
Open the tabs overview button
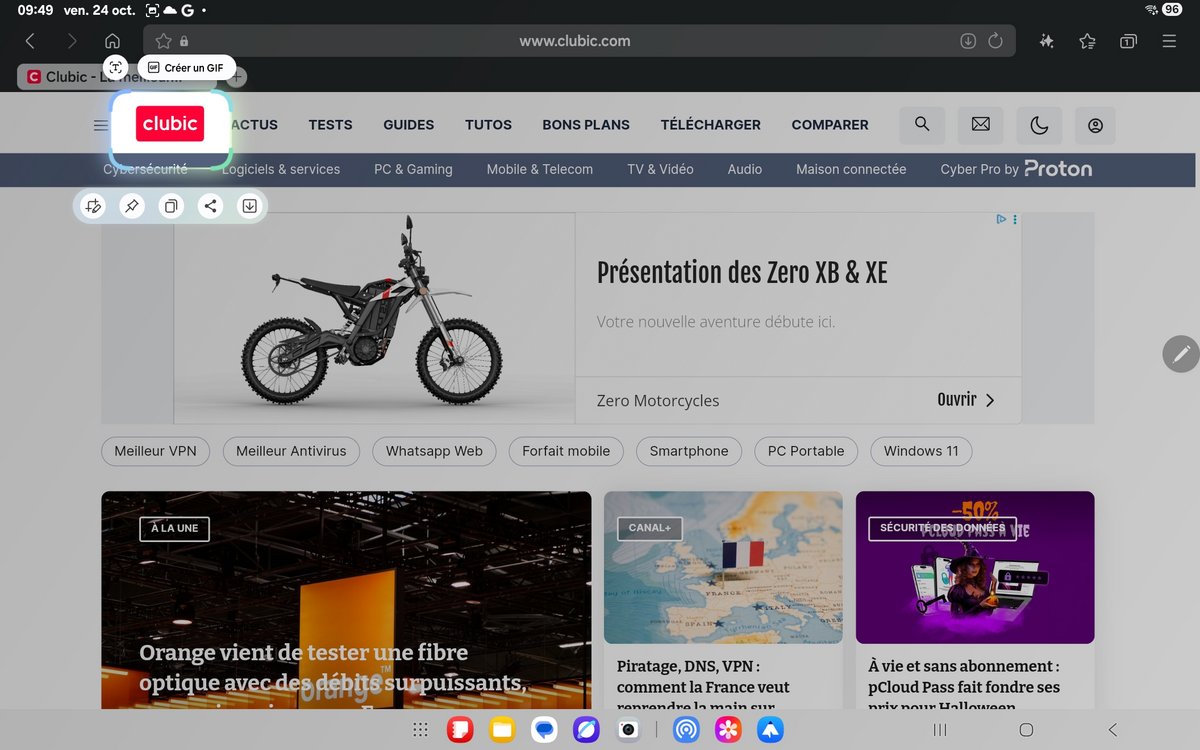click(x=1128, y=41)
